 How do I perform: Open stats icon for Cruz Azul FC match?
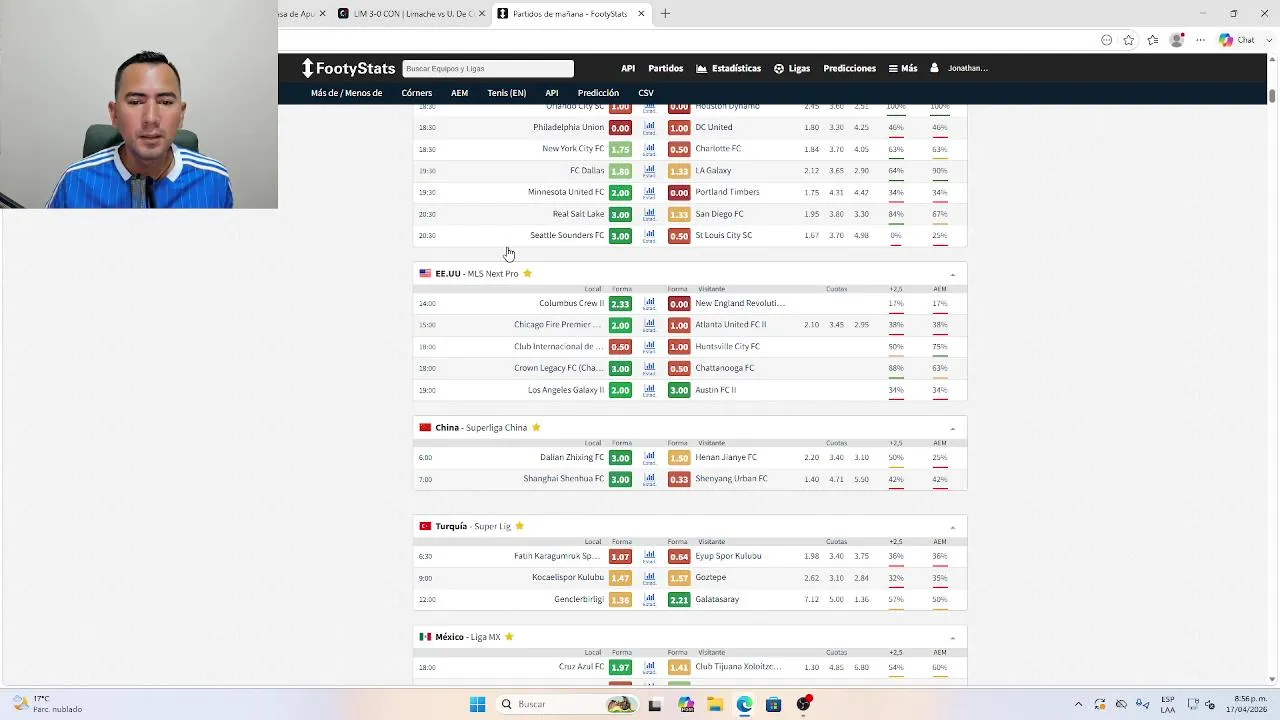(649, 668)
